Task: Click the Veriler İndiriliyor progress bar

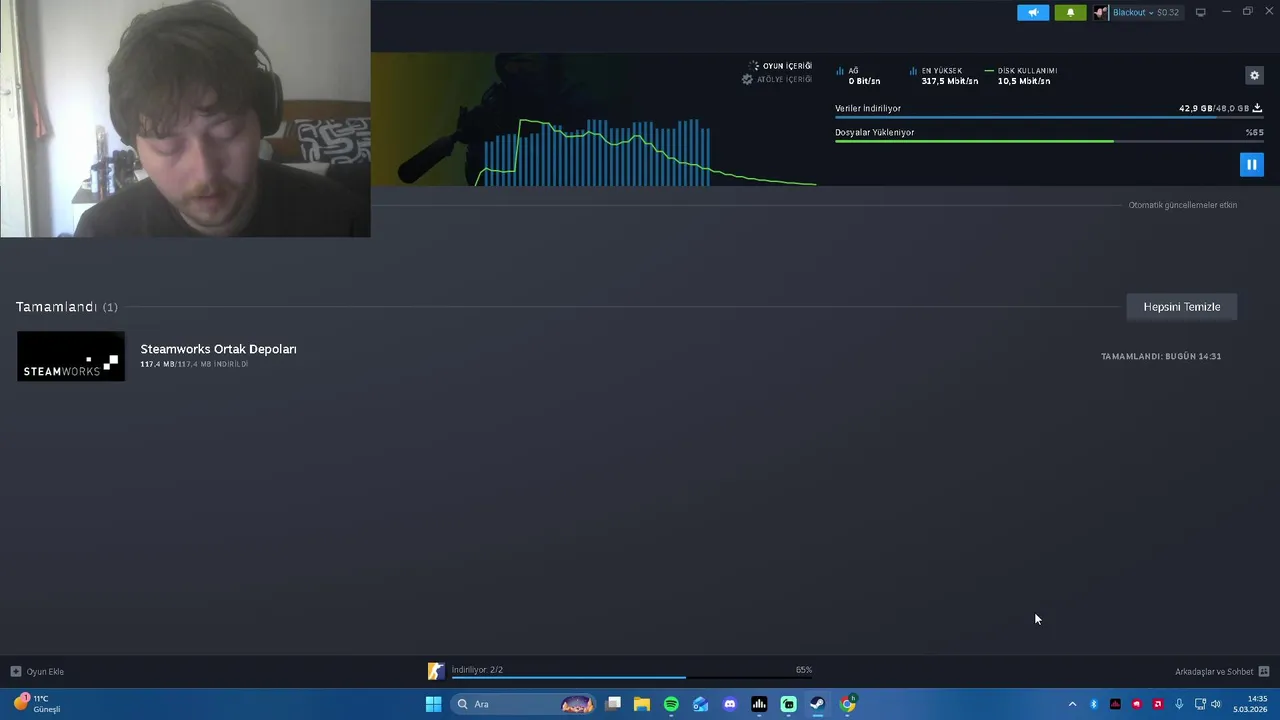Action: click(x=1048, y=118)
